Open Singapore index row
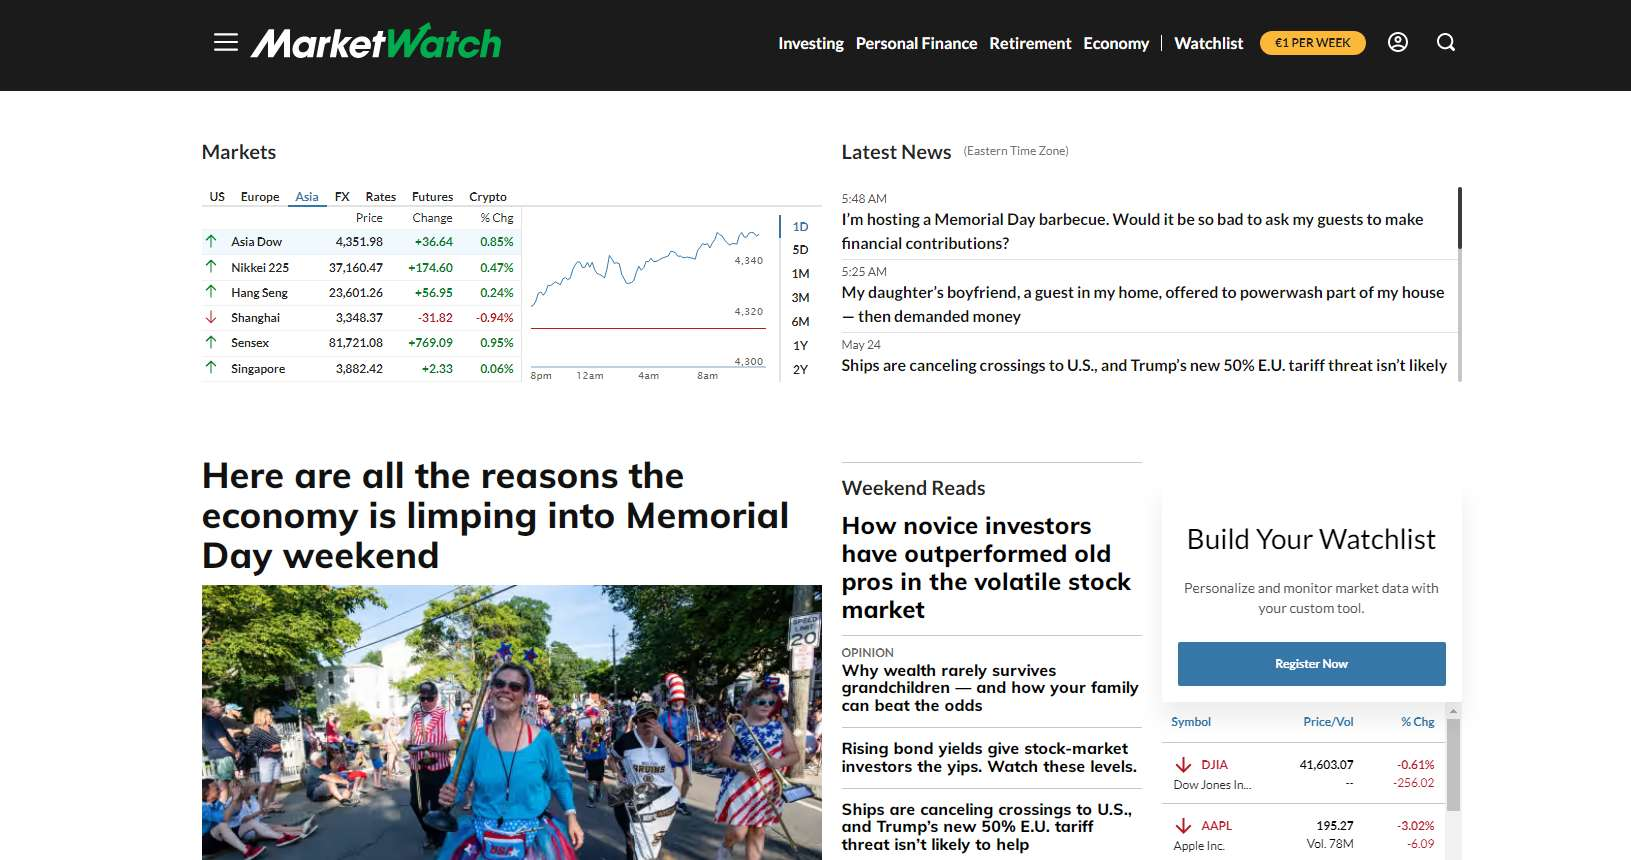Screen dimensions: 1631x860 [x=361, y=368]
